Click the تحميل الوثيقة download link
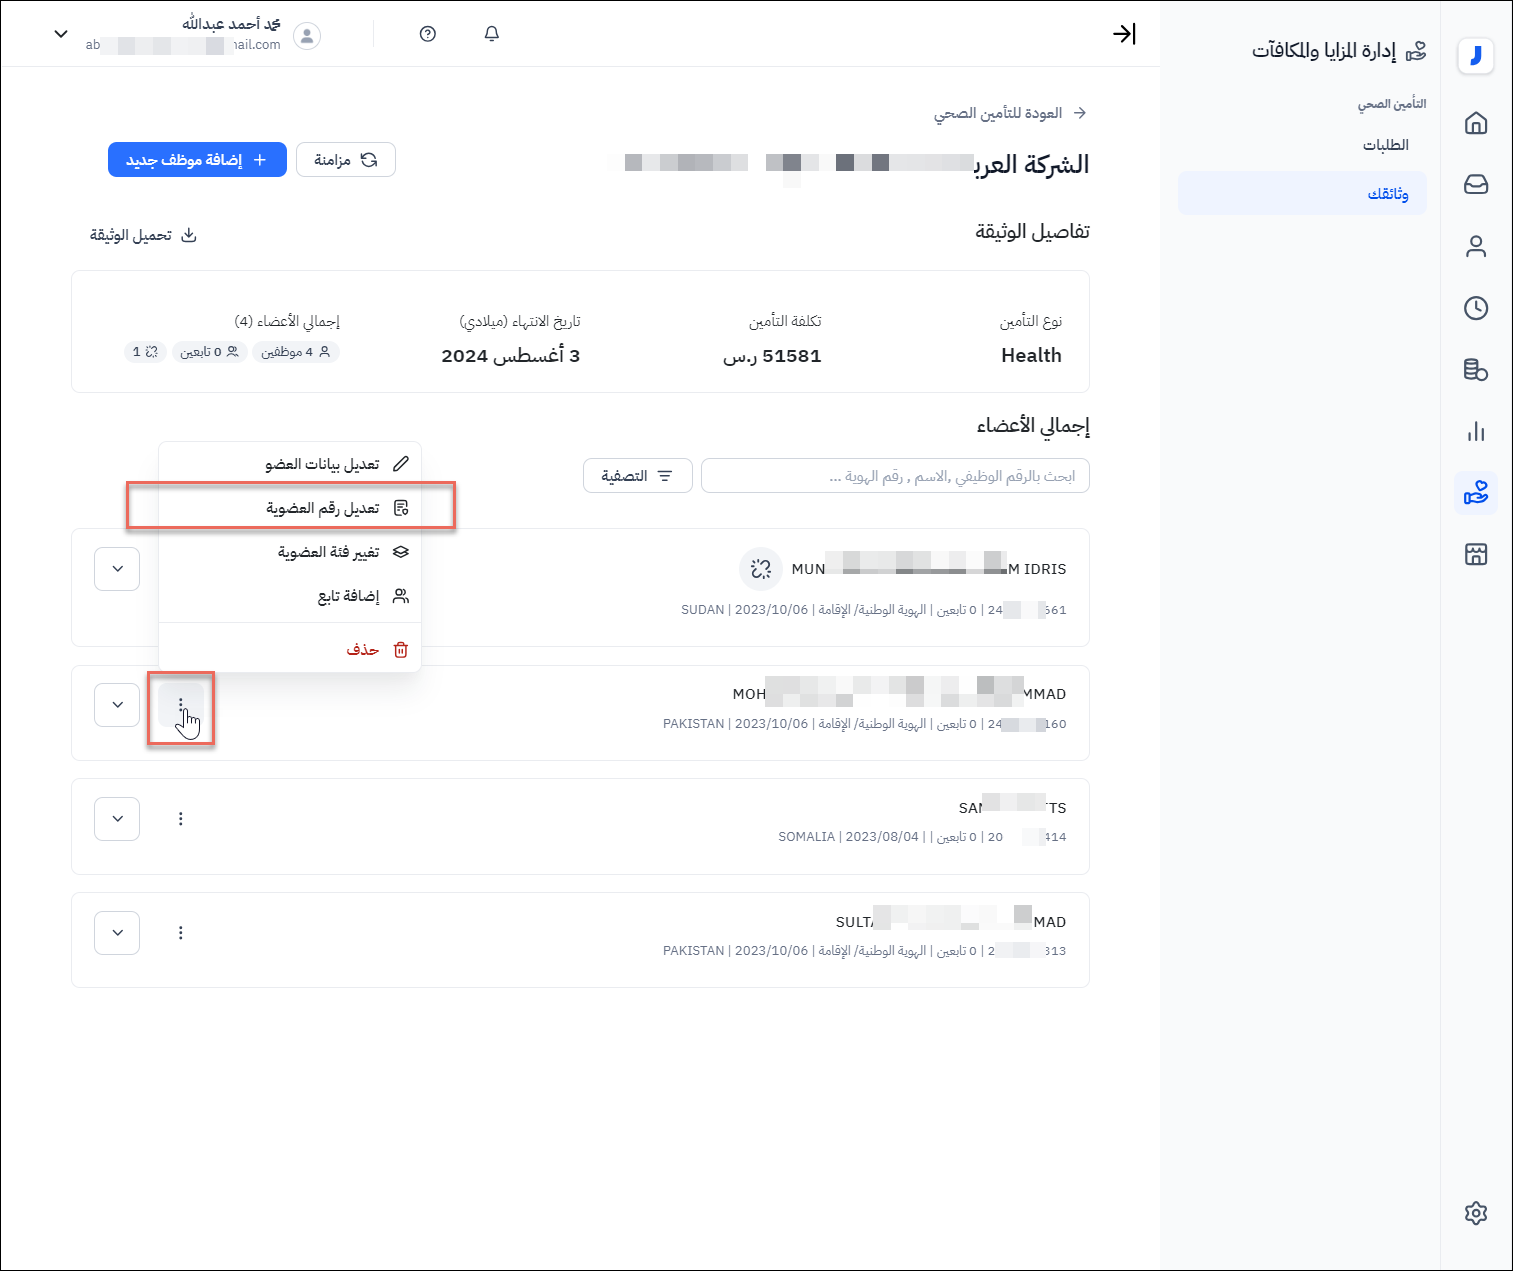Viewport: 1513px width, 1271px height. (143, 235)
